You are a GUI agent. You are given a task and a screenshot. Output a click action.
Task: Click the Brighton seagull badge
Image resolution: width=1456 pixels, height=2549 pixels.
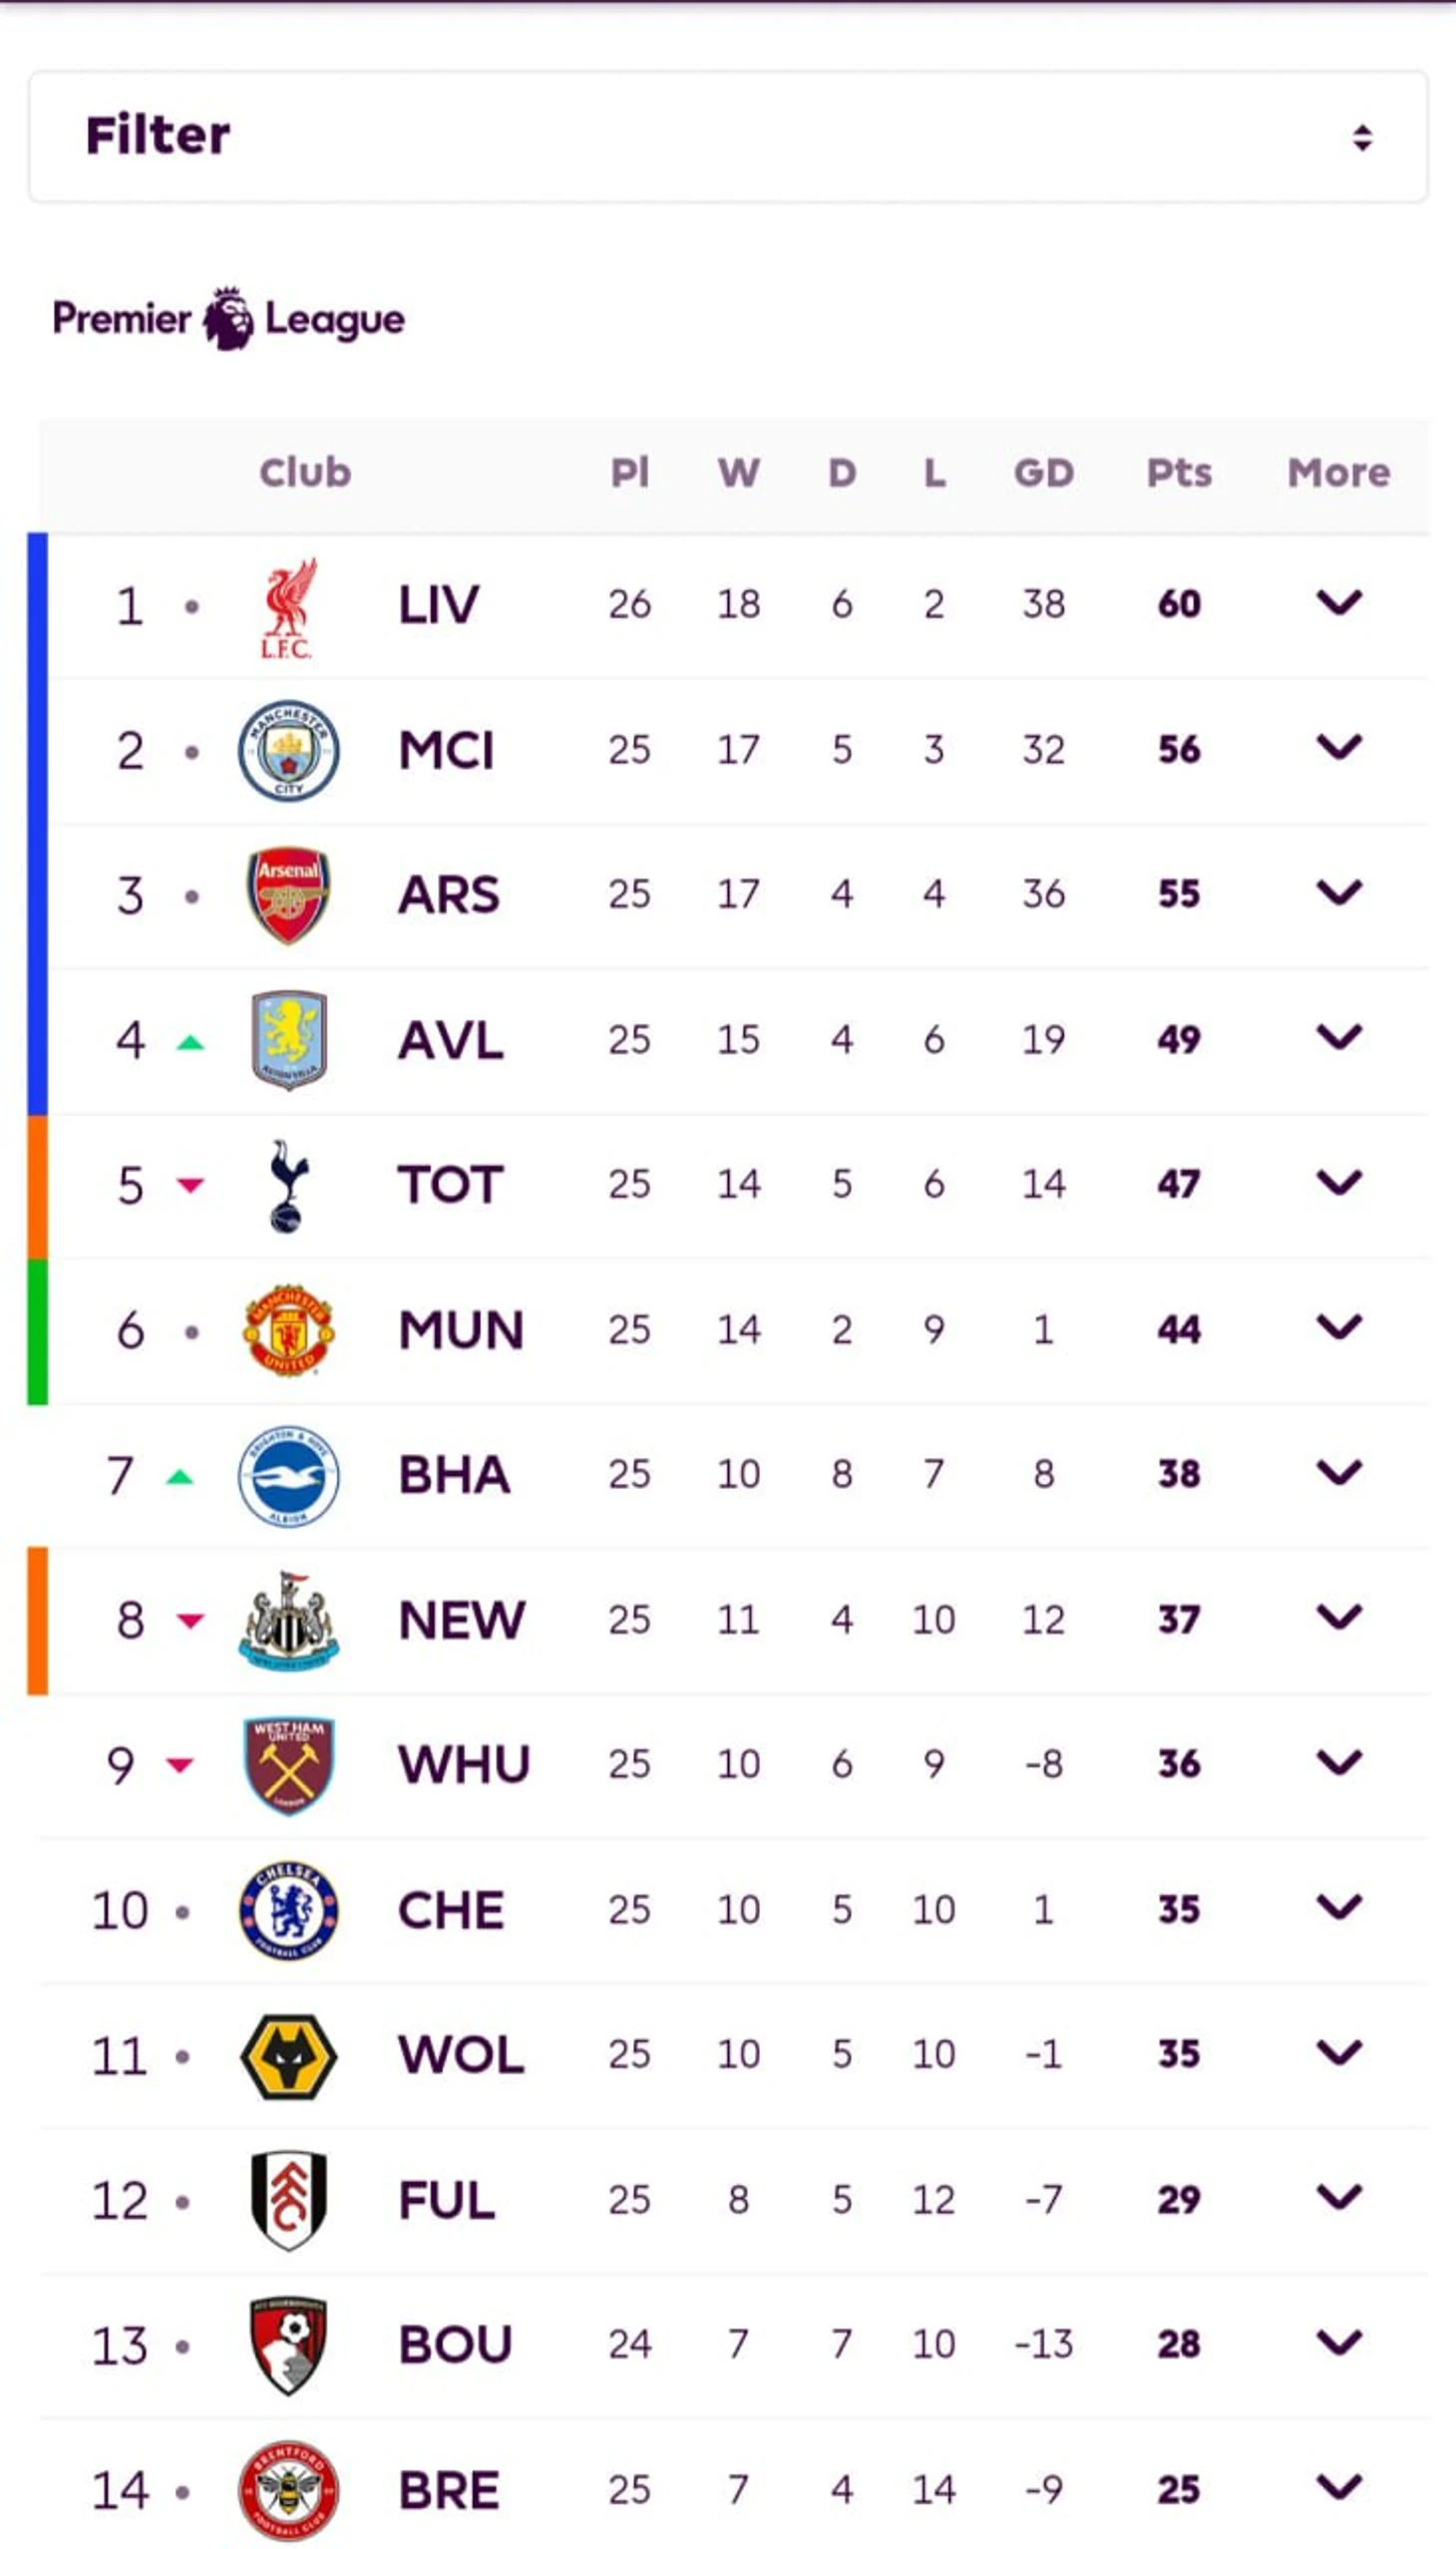tap(288, 1475)
